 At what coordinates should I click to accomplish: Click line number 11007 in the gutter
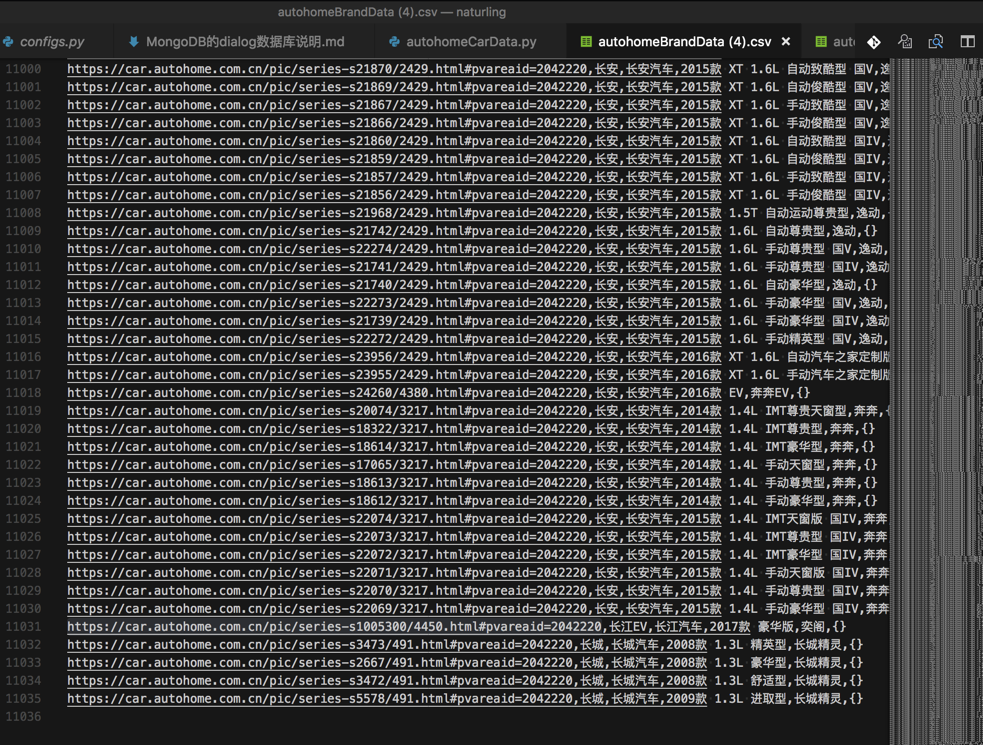(23, 195)
